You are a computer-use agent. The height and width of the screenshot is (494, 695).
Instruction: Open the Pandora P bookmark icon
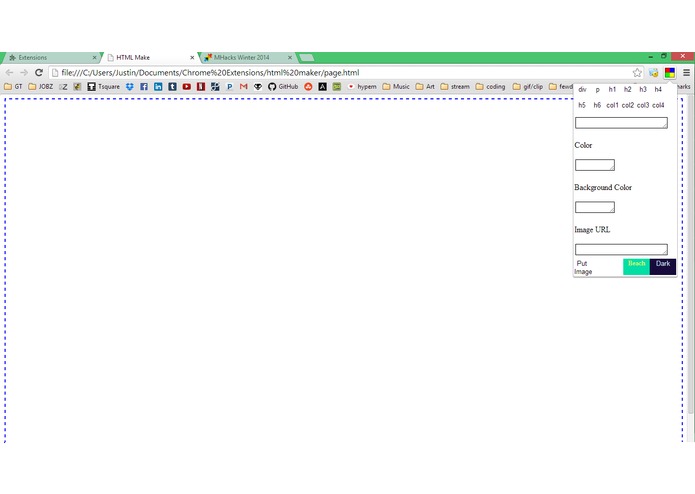pos(229,86)
